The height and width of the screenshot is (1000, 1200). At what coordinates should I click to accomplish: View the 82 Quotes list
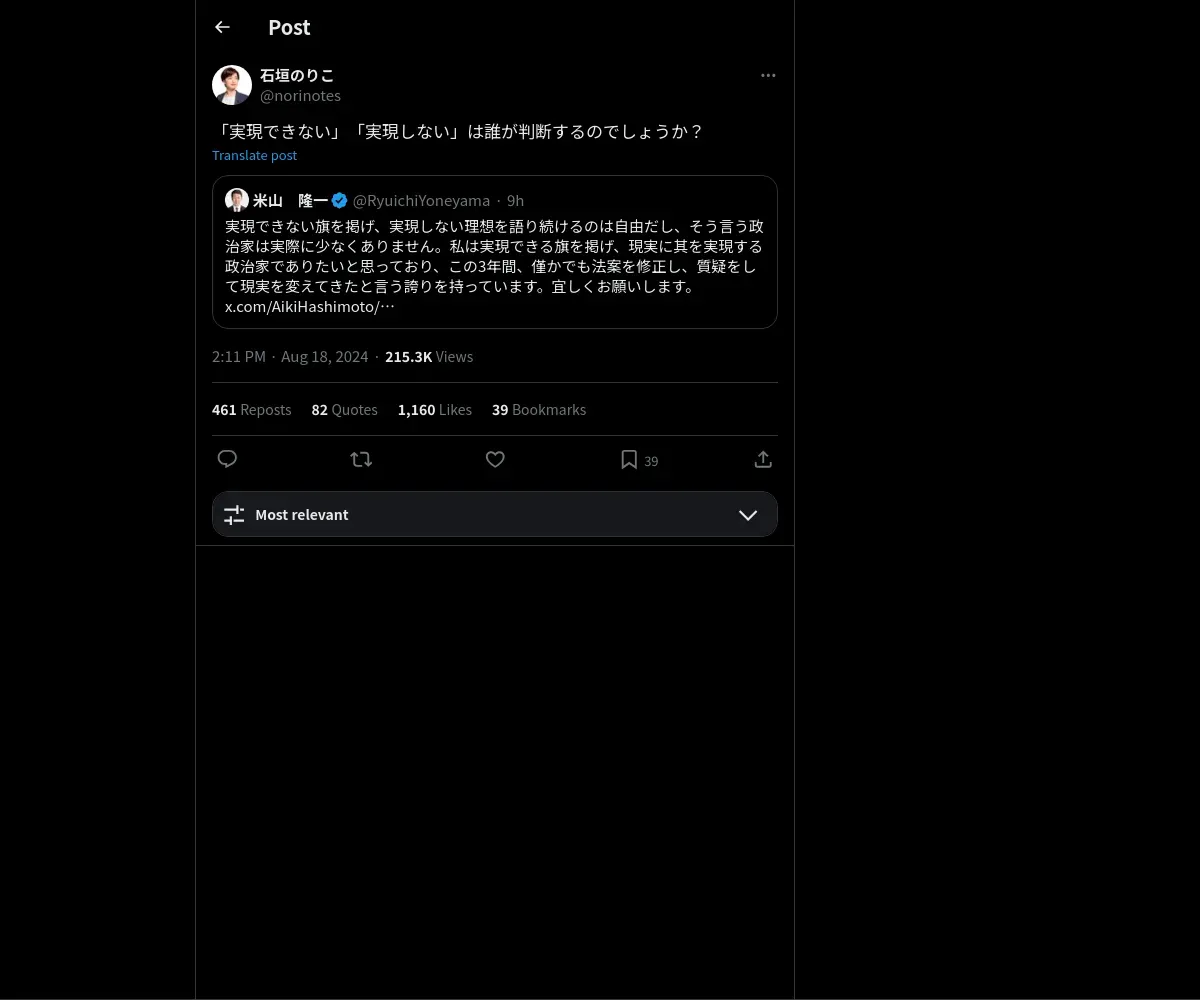click(x=345, y=410)
